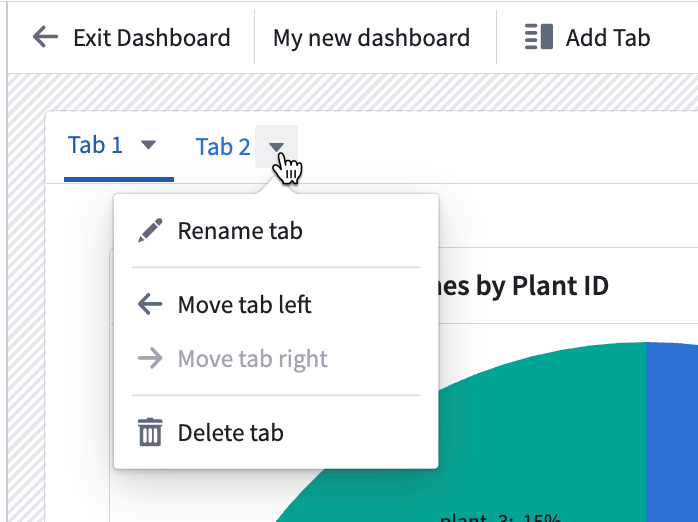Click the pencil icon for Rename tab
Screen dimensions: 698x522
(150, 231)
